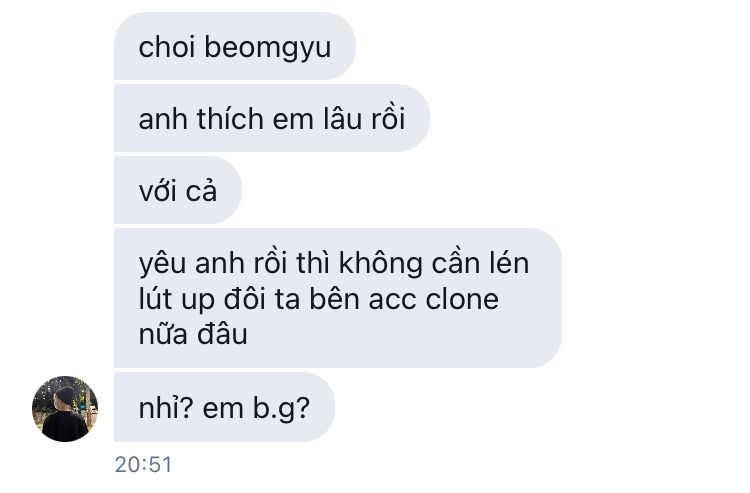
Task: Click the word 'acc' in long message
Action: click(392, 301)
